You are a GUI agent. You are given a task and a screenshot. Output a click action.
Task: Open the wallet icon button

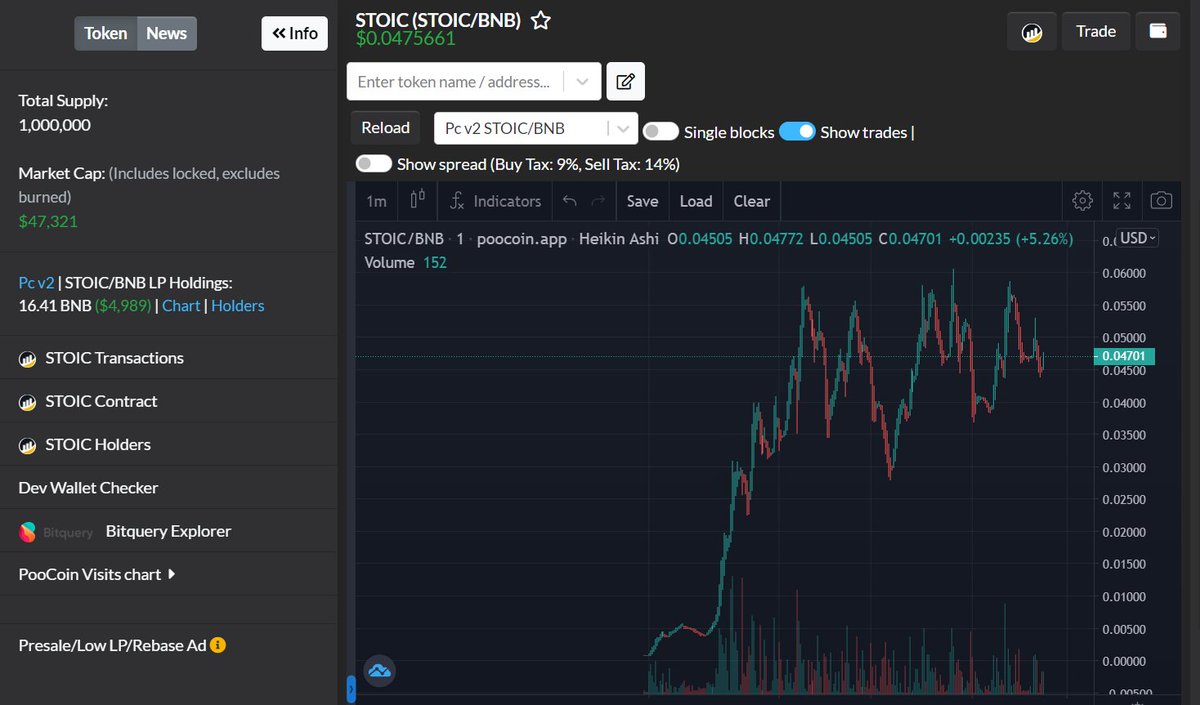coord(1159,31)
